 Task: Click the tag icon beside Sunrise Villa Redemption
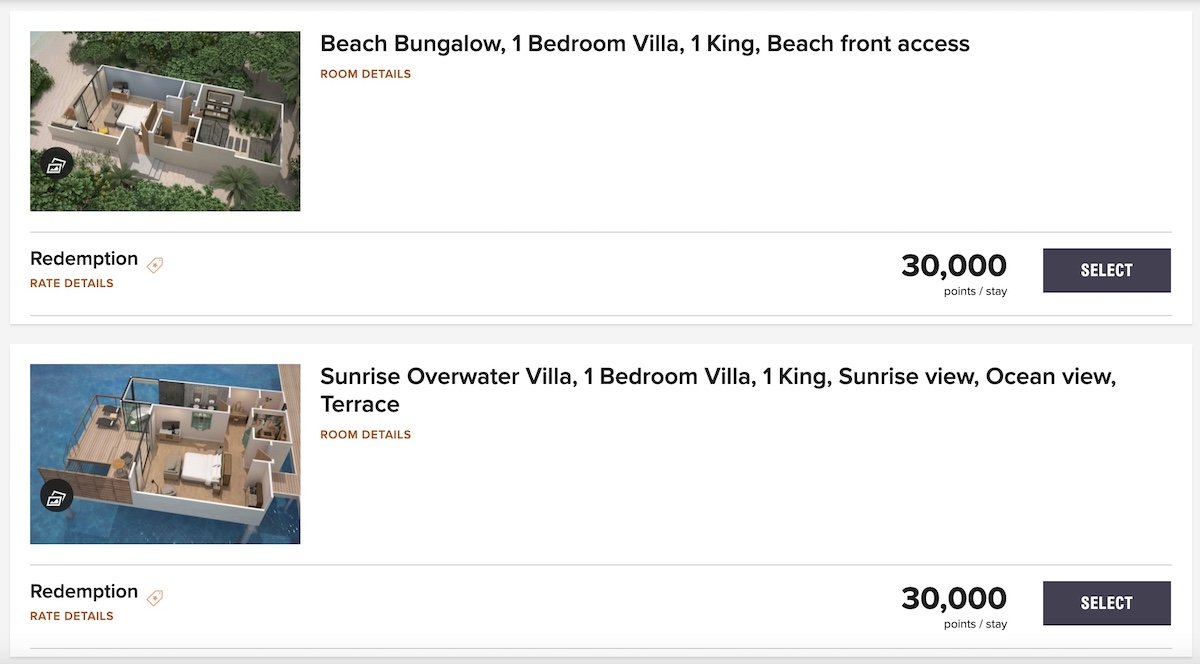point(155,598)
